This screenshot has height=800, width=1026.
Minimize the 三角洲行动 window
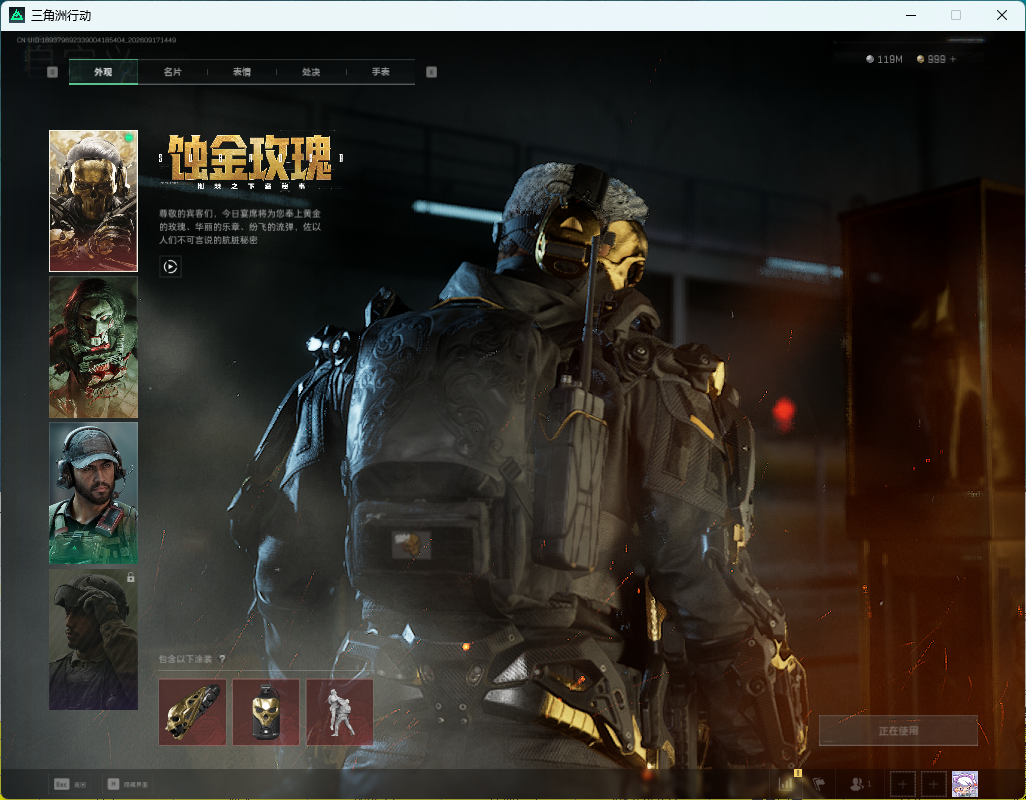coord(911,15)
